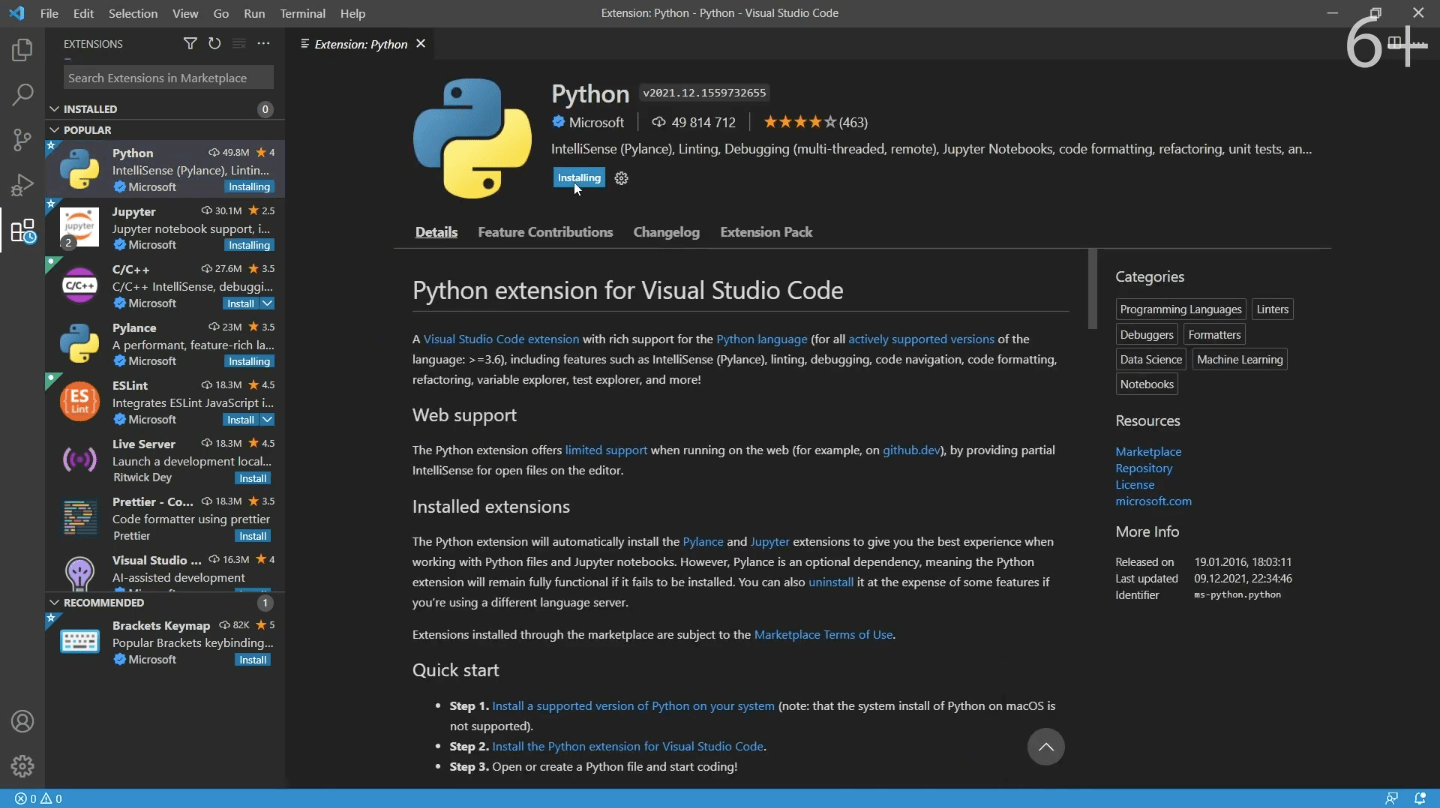Select Brackets Keymap extension icon
1440x808 pixels.
point(80,642)
